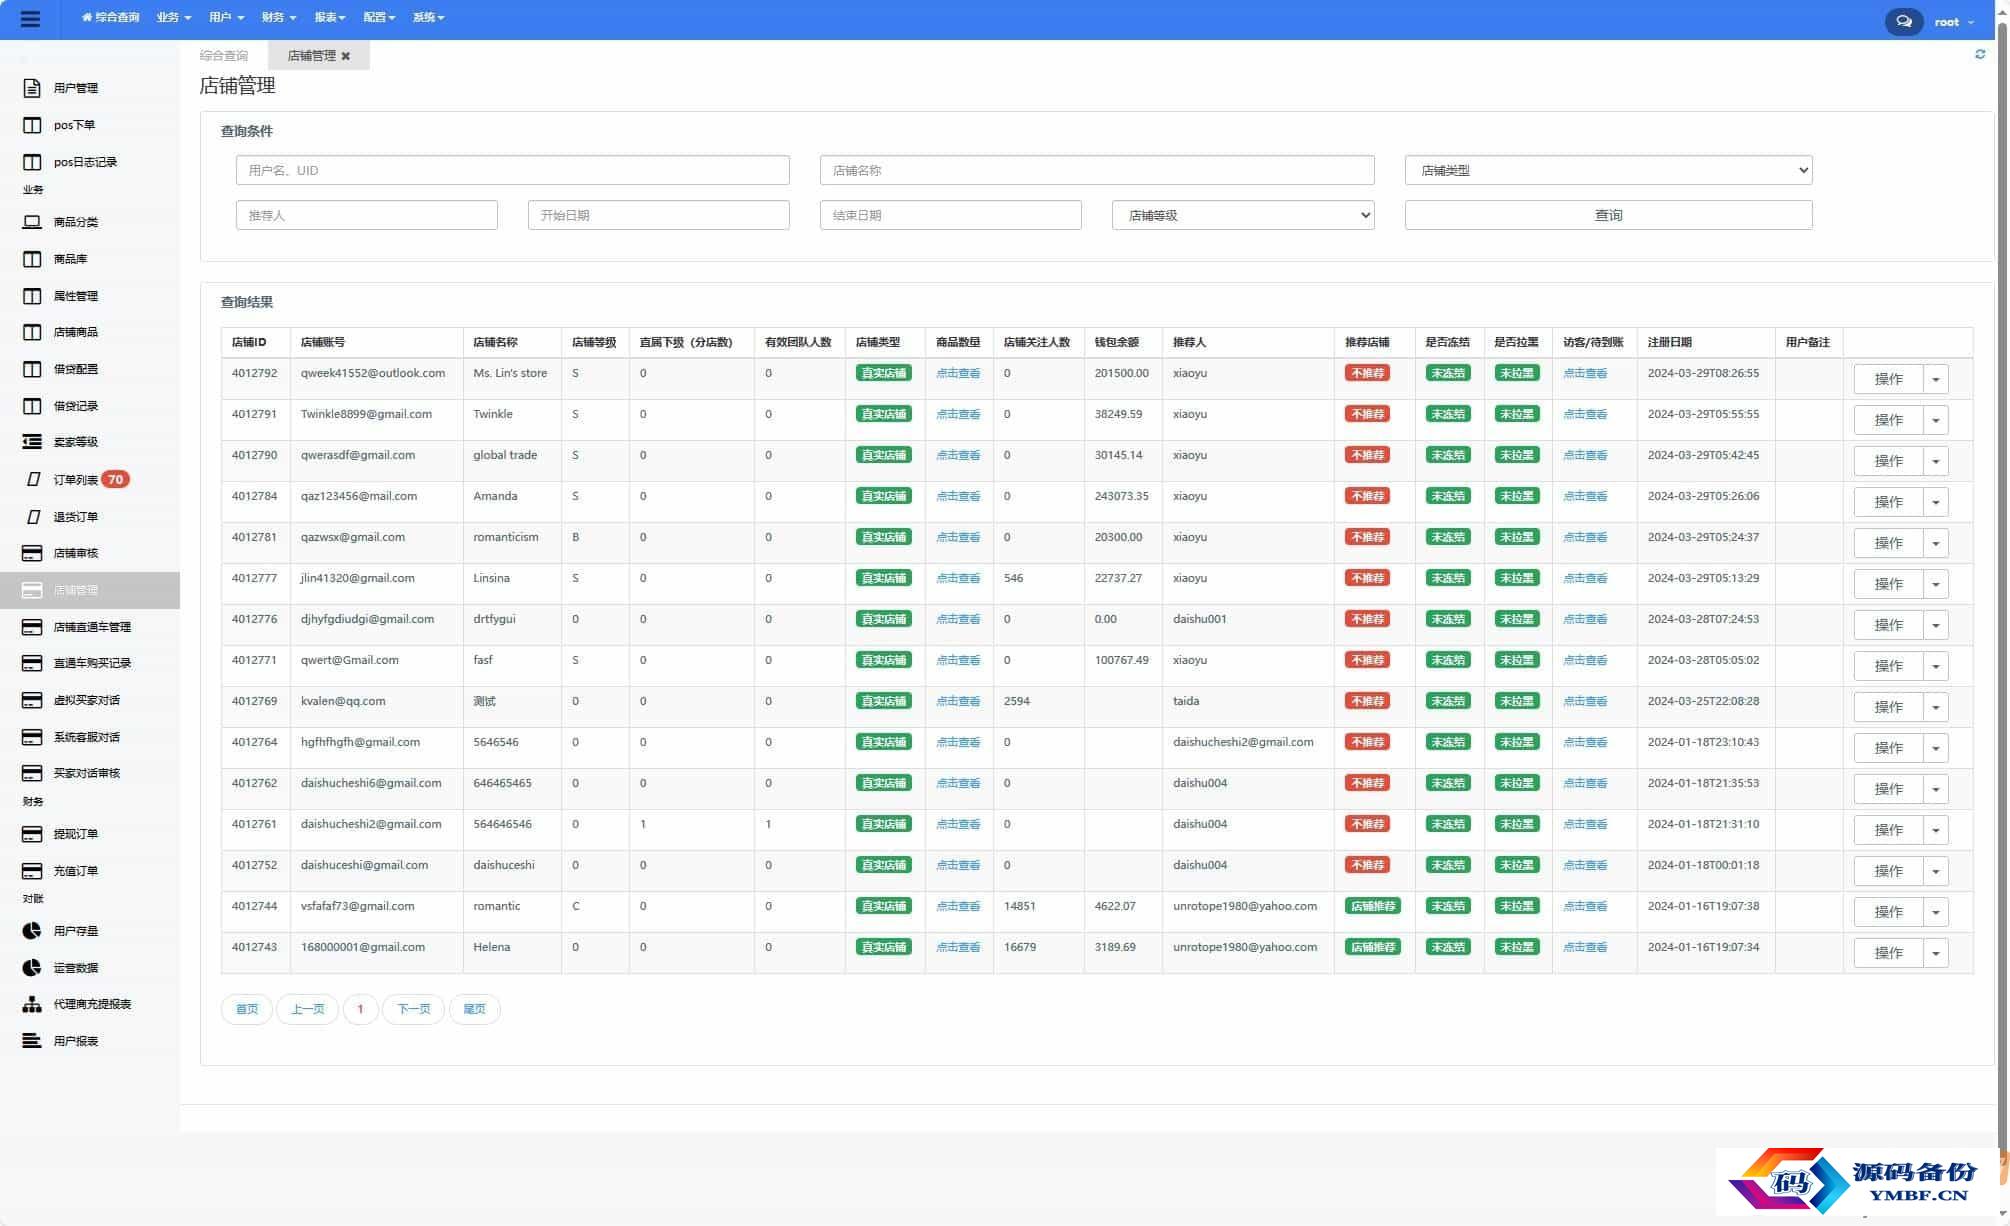Click the 用户管理 document icon in sidebar
The height and width of the screenshot is (1226, 2010).
[32, 88]
